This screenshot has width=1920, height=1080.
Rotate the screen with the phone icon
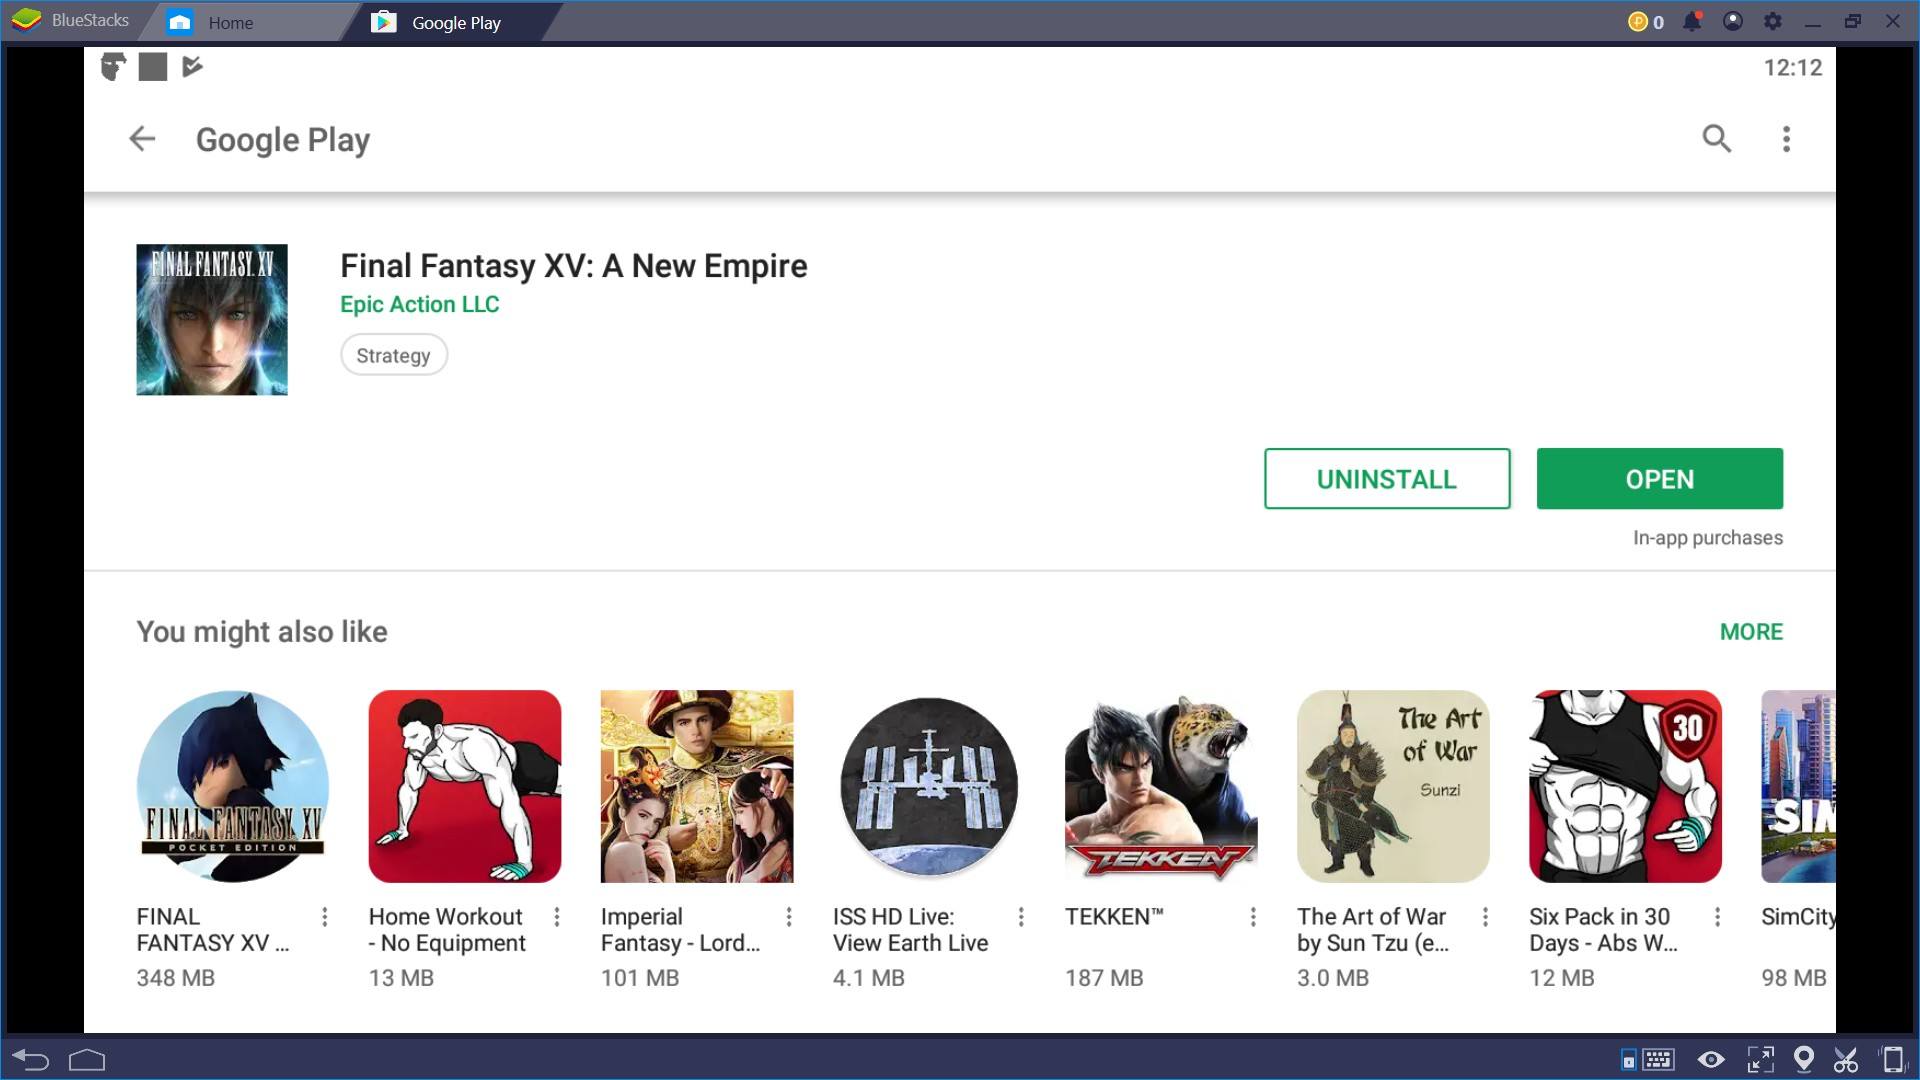click(x=1892, y=1059)
